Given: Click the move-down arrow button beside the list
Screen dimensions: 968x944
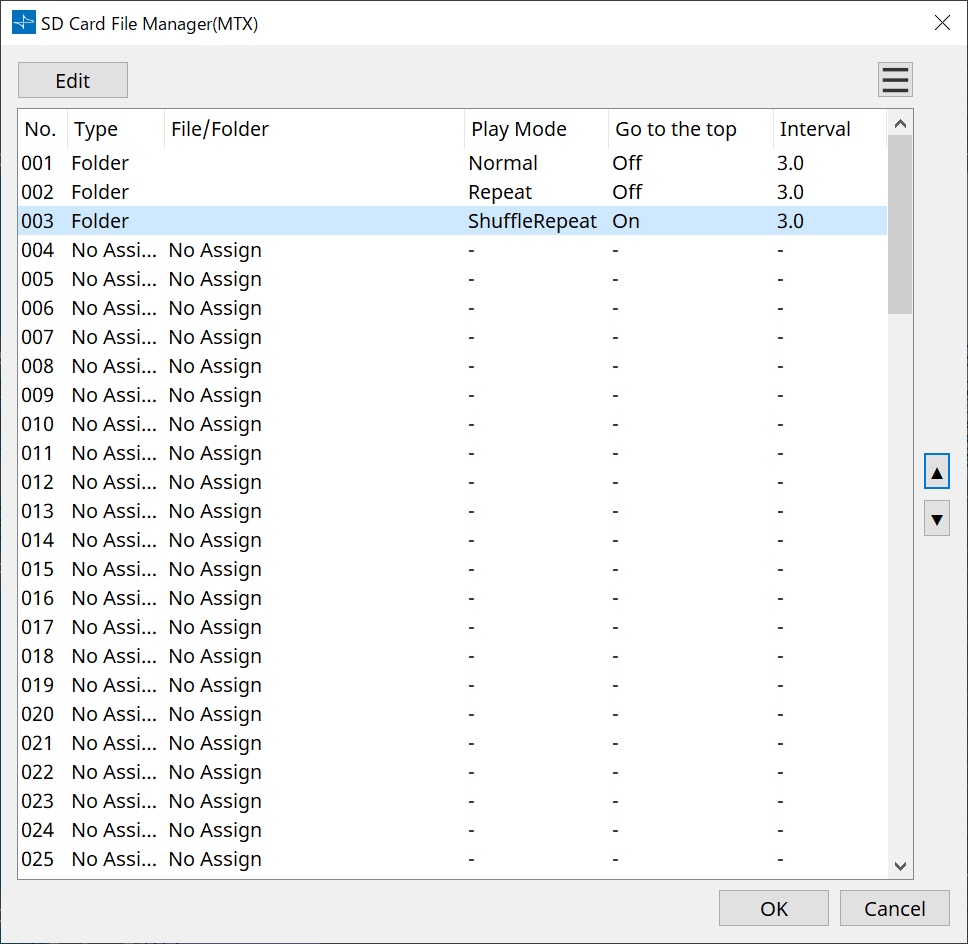Looking at the screenshot, I should 936,518.
